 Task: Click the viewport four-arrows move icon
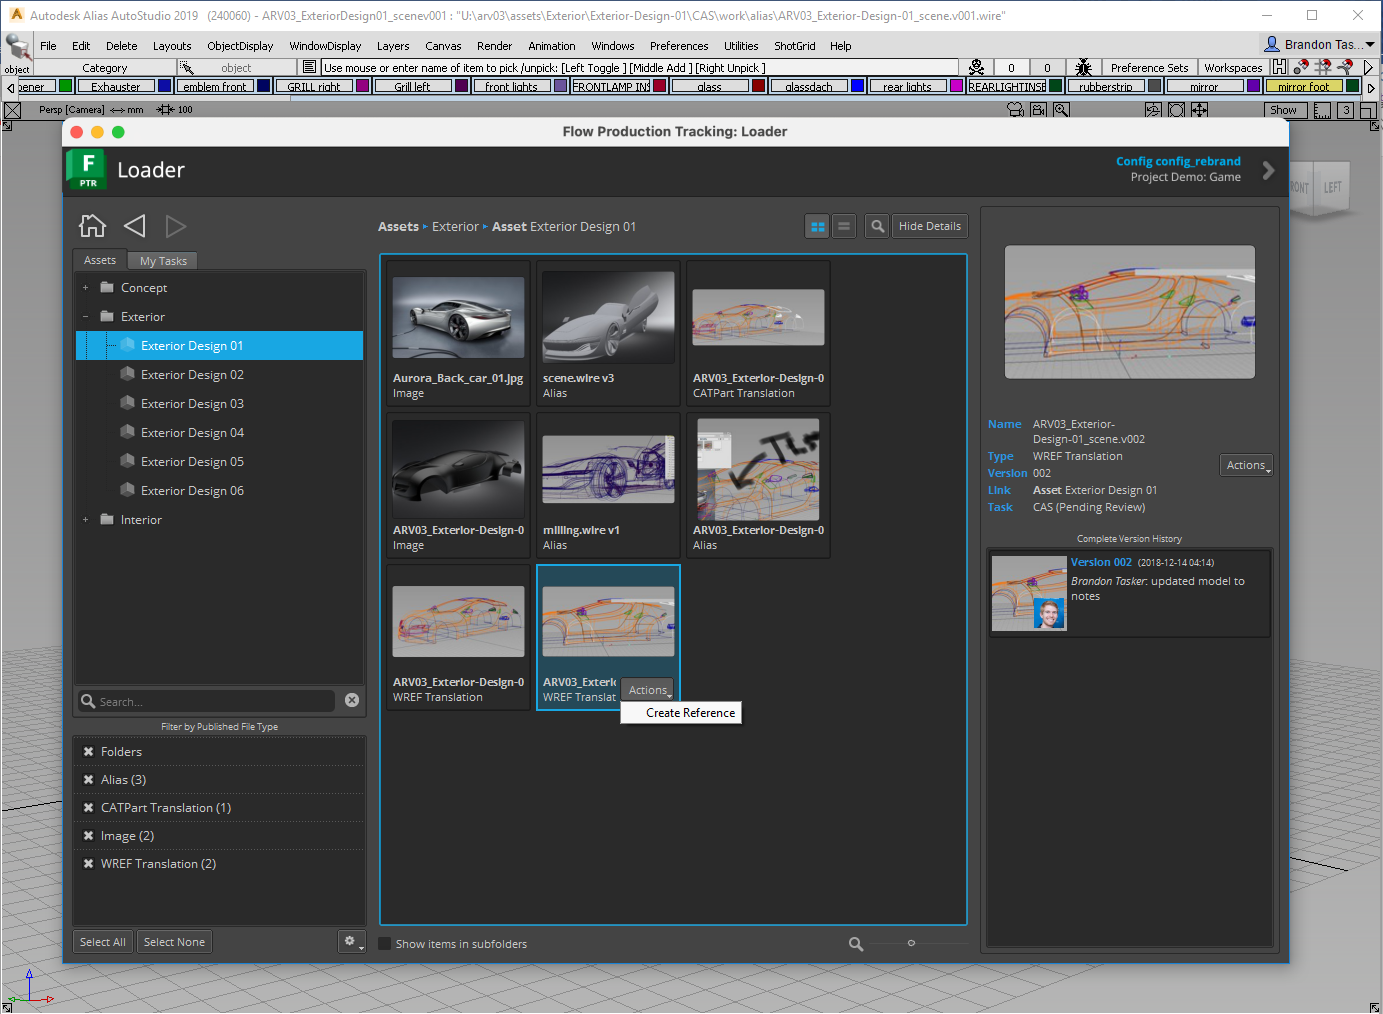[1199, 110]
